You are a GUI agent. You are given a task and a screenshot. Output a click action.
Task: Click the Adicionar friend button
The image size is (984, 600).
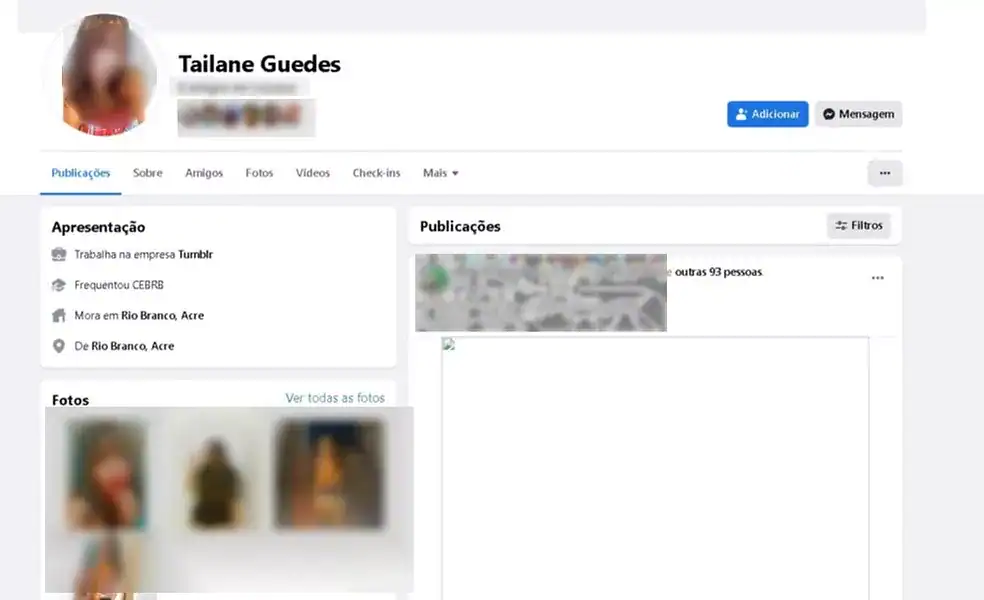click(767, 114)
